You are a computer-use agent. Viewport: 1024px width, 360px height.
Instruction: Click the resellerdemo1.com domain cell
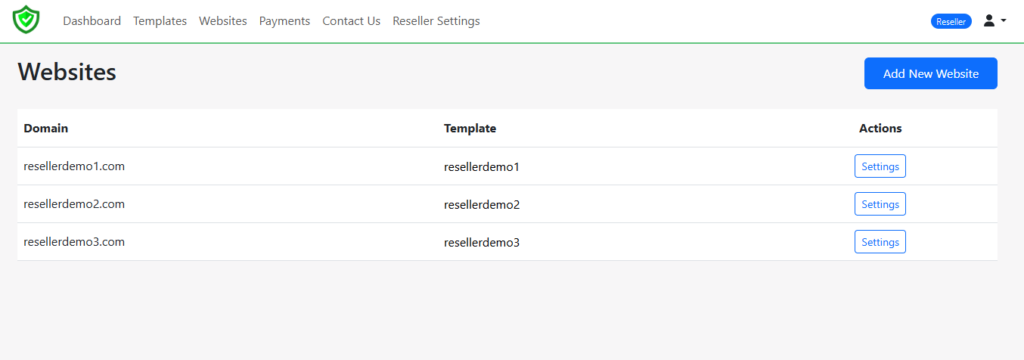(x=74, y=166)
